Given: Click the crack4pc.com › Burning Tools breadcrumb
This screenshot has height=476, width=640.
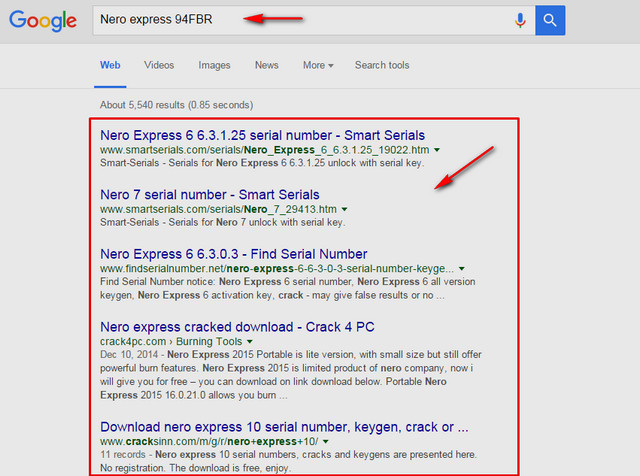Looking at the screenshot, I should click(171, 341).
